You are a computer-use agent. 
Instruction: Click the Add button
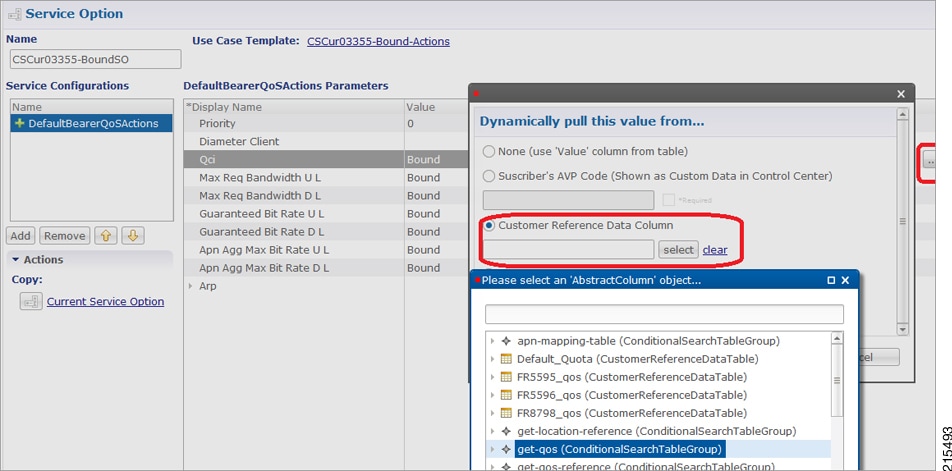click(x=21, y=236)
